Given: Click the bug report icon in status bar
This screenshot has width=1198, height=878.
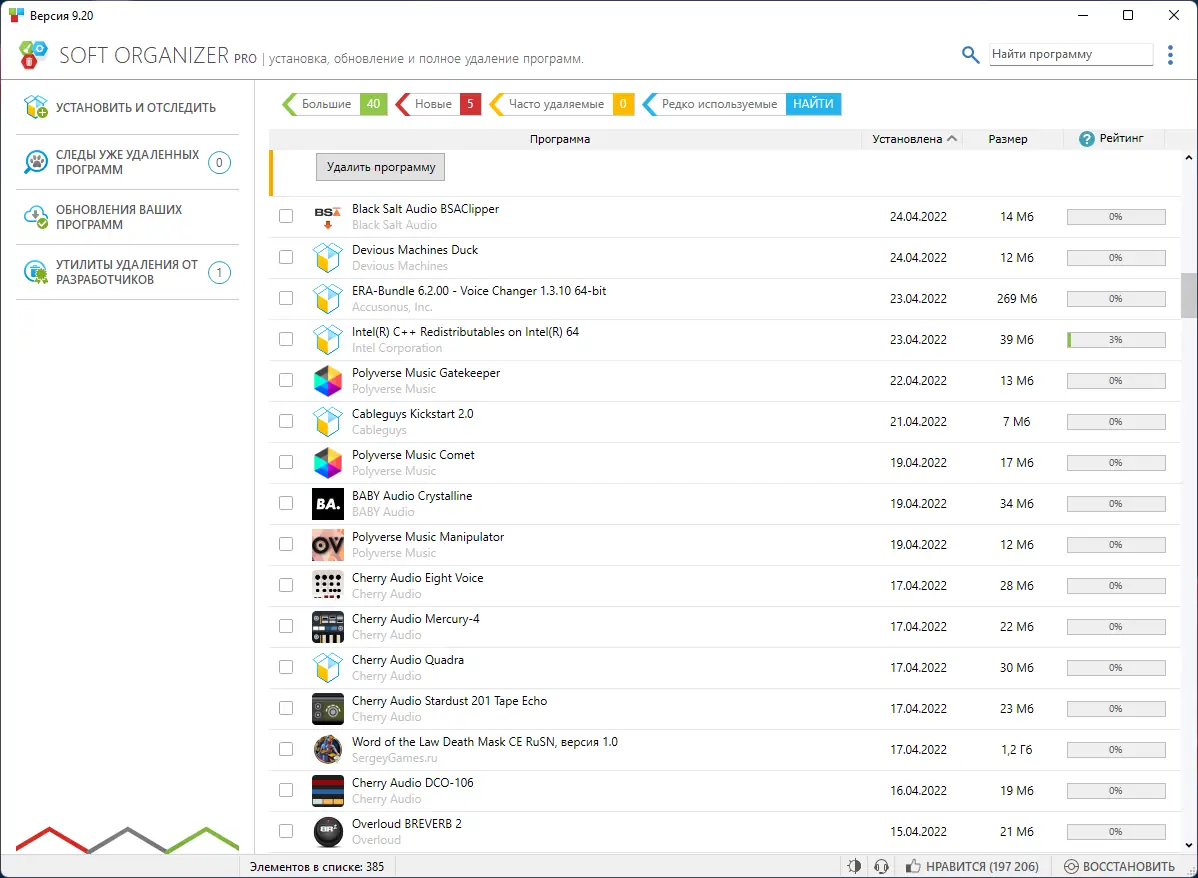Looking at the screenshot, I should [854, 867].
